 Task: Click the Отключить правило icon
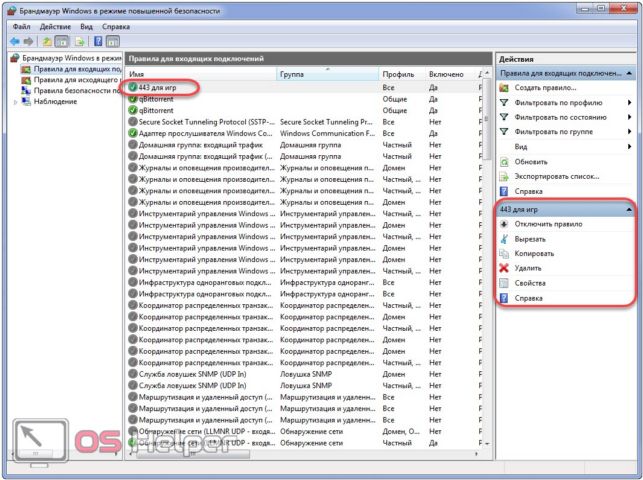[504, 224]
